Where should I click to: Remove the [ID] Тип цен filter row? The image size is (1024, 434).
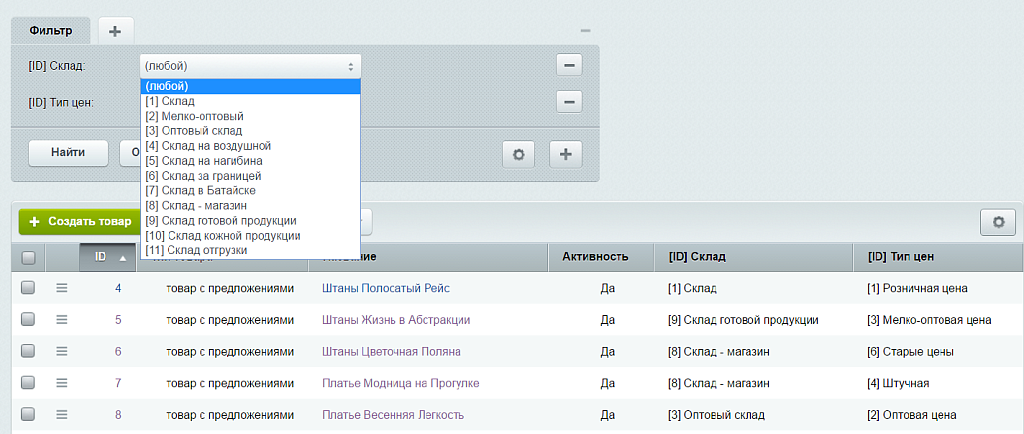coord(569,102)
